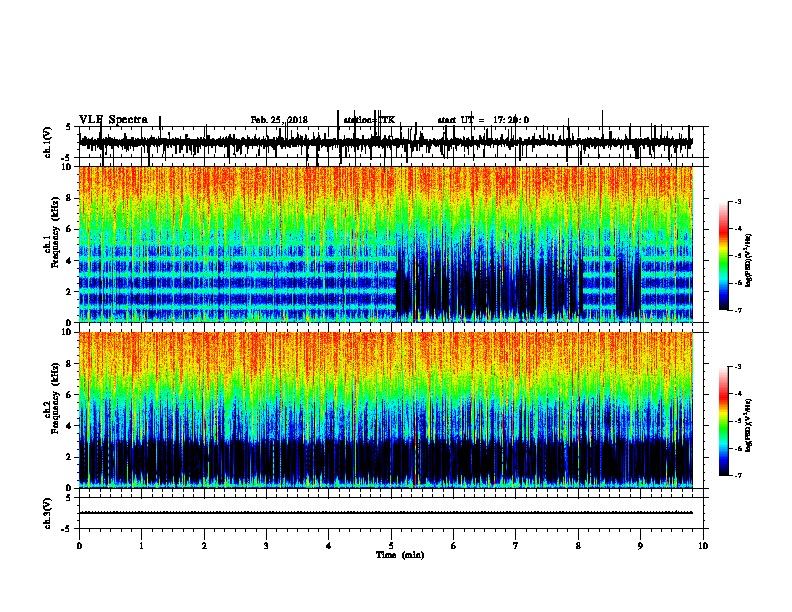Select the 'start UT = 17:20: 0' text
The height and width of the screenshot is (612, 792).
(x=483, y=120)
